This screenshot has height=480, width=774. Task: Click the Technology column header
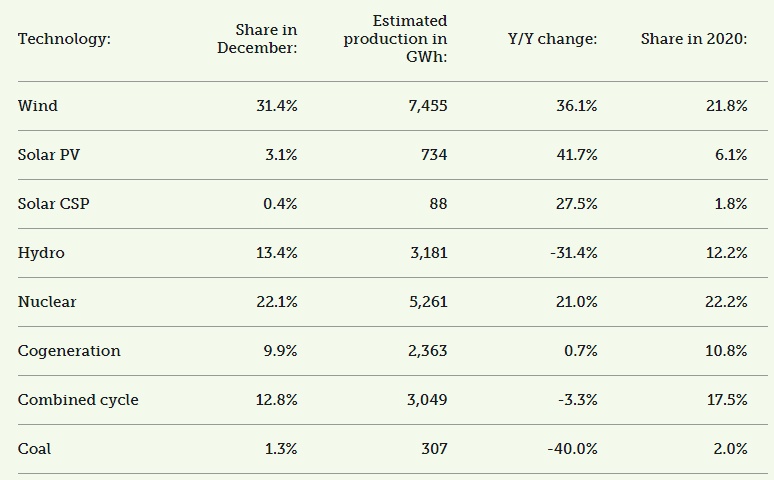64,39
